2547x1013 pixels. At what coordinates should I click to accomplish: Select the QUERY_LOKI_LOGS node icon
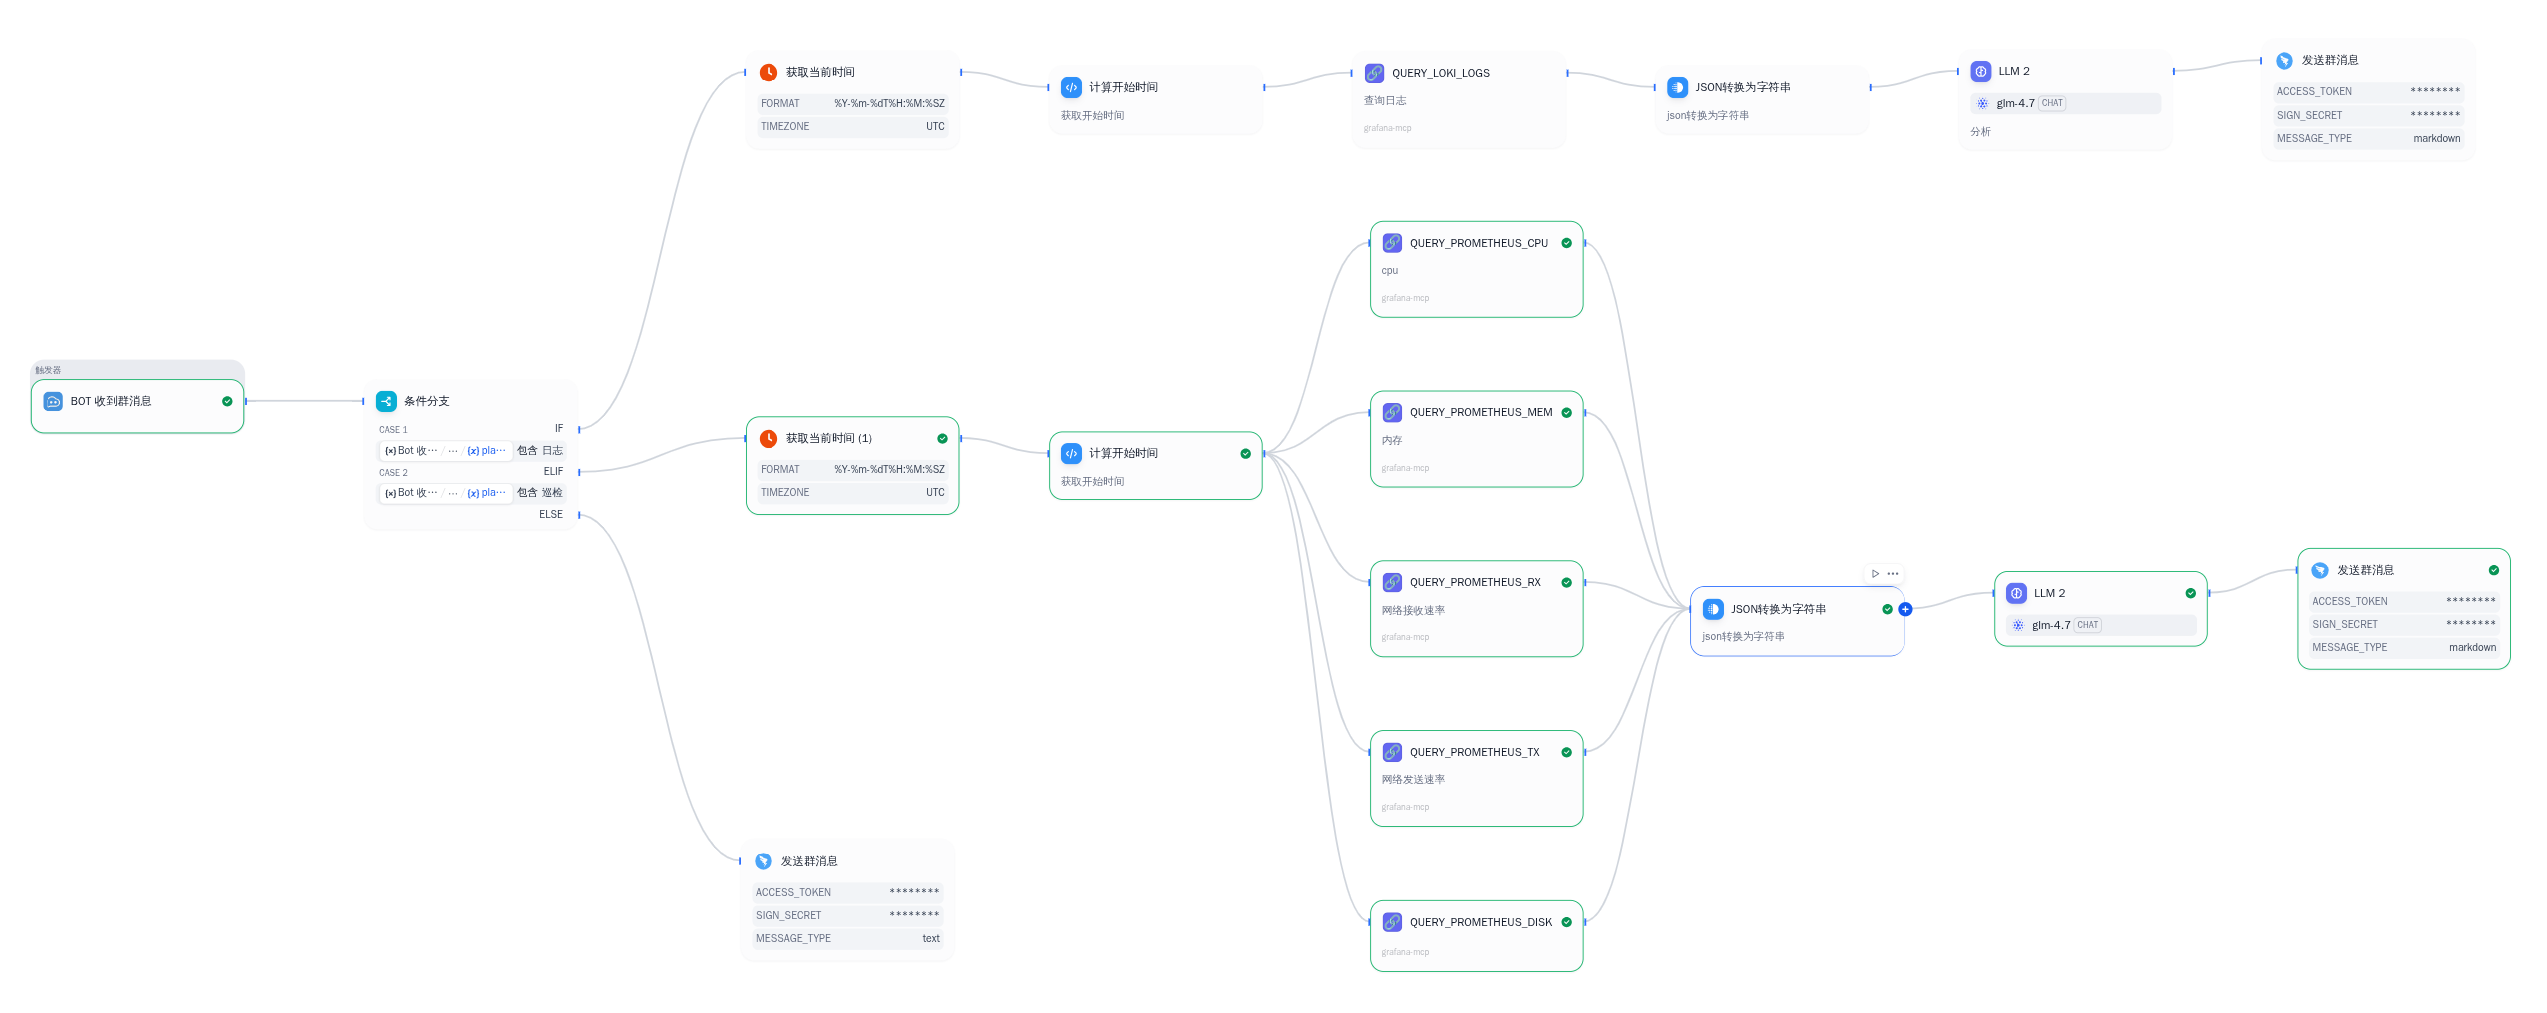[x=1374, y=73]
